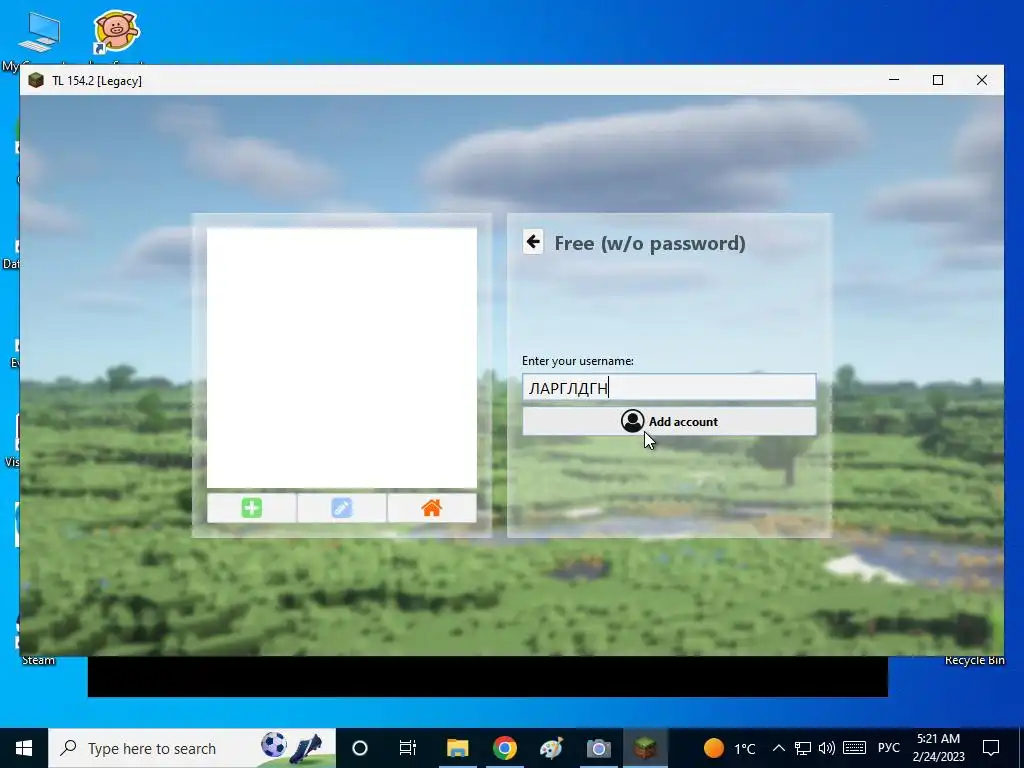Open the volume speaker tray icon
1024x768 pixels.
tap(826, 748)
